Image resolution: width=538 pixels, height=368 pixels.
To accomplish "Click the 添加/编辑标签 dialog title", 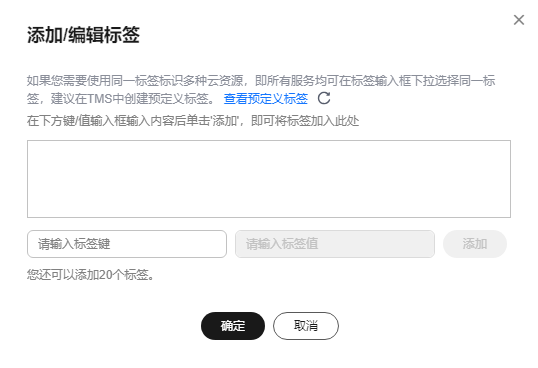I will [83, 35].
